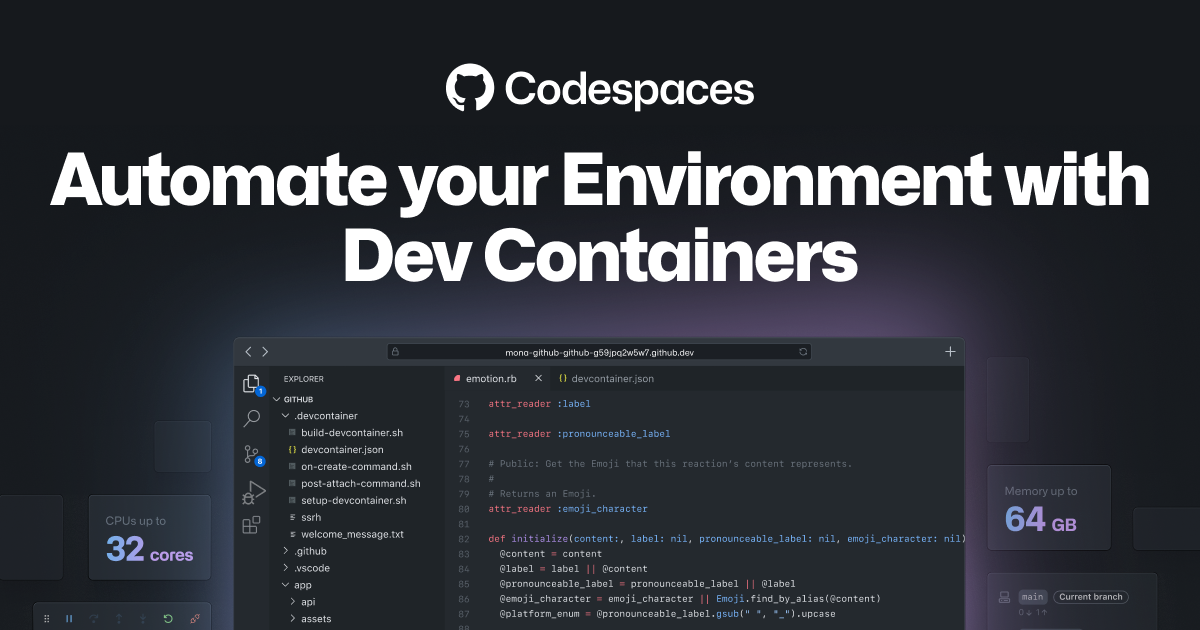Open a new browser tab with the plus button
The height and width of the screenshot is (630, 1200).
pos(950,351)
